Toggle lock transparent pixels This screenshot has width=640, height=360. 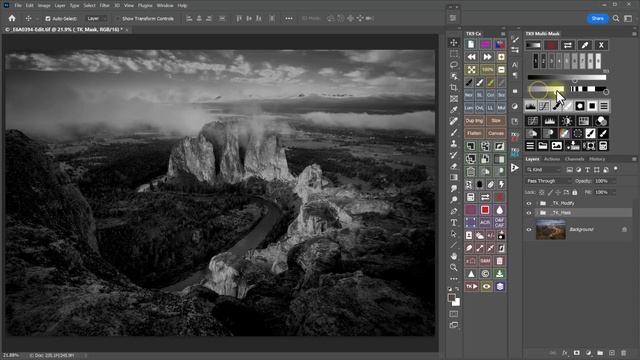(542, 192)
